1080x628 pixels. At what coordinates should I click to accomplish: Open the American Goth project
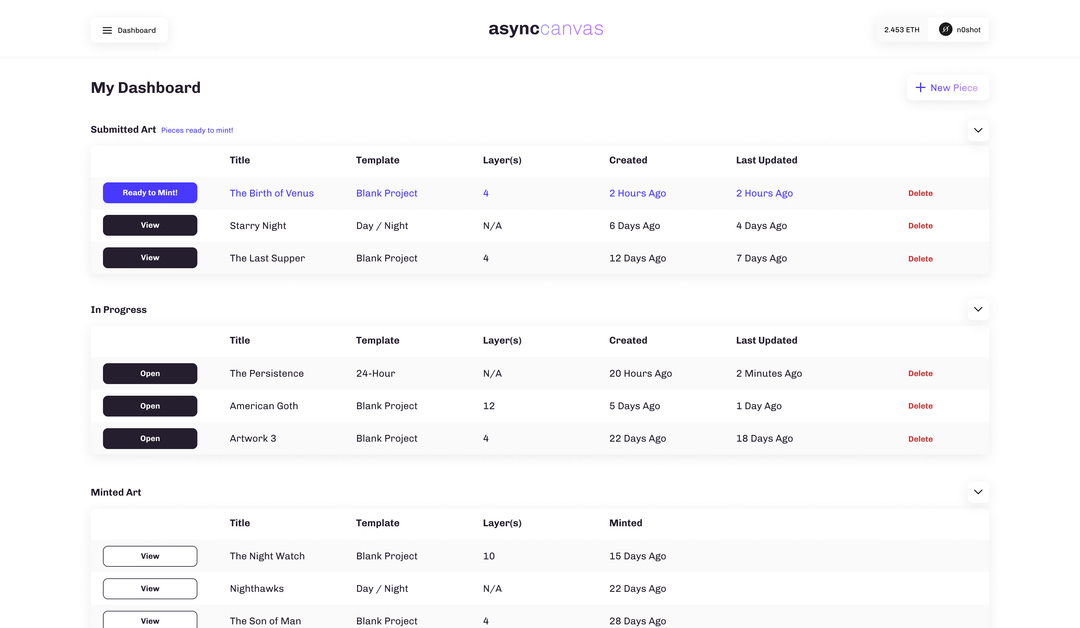point(150,406)
